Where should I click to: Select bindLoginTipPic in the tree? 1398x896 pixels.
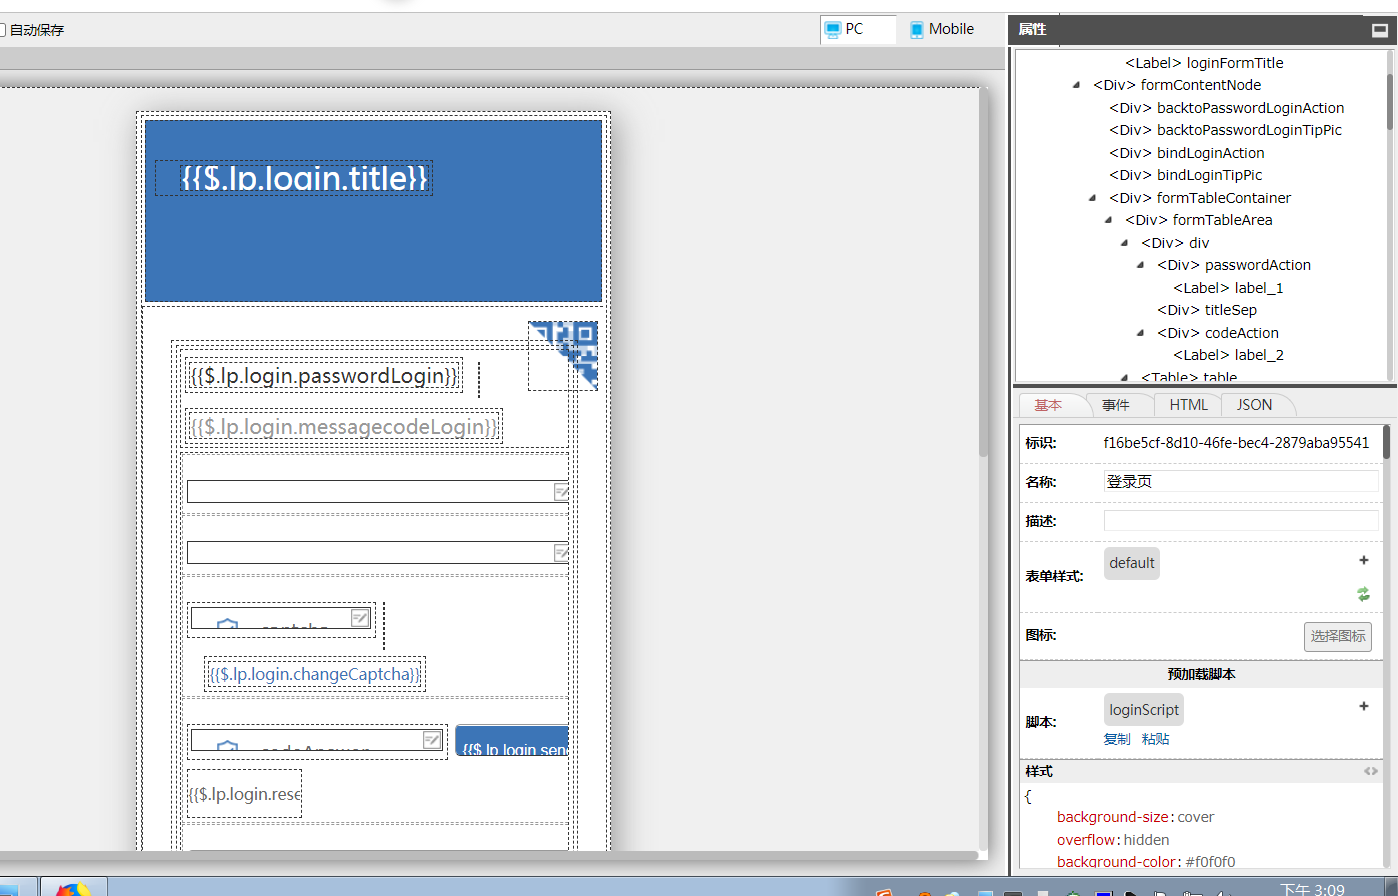(1185, 175)
